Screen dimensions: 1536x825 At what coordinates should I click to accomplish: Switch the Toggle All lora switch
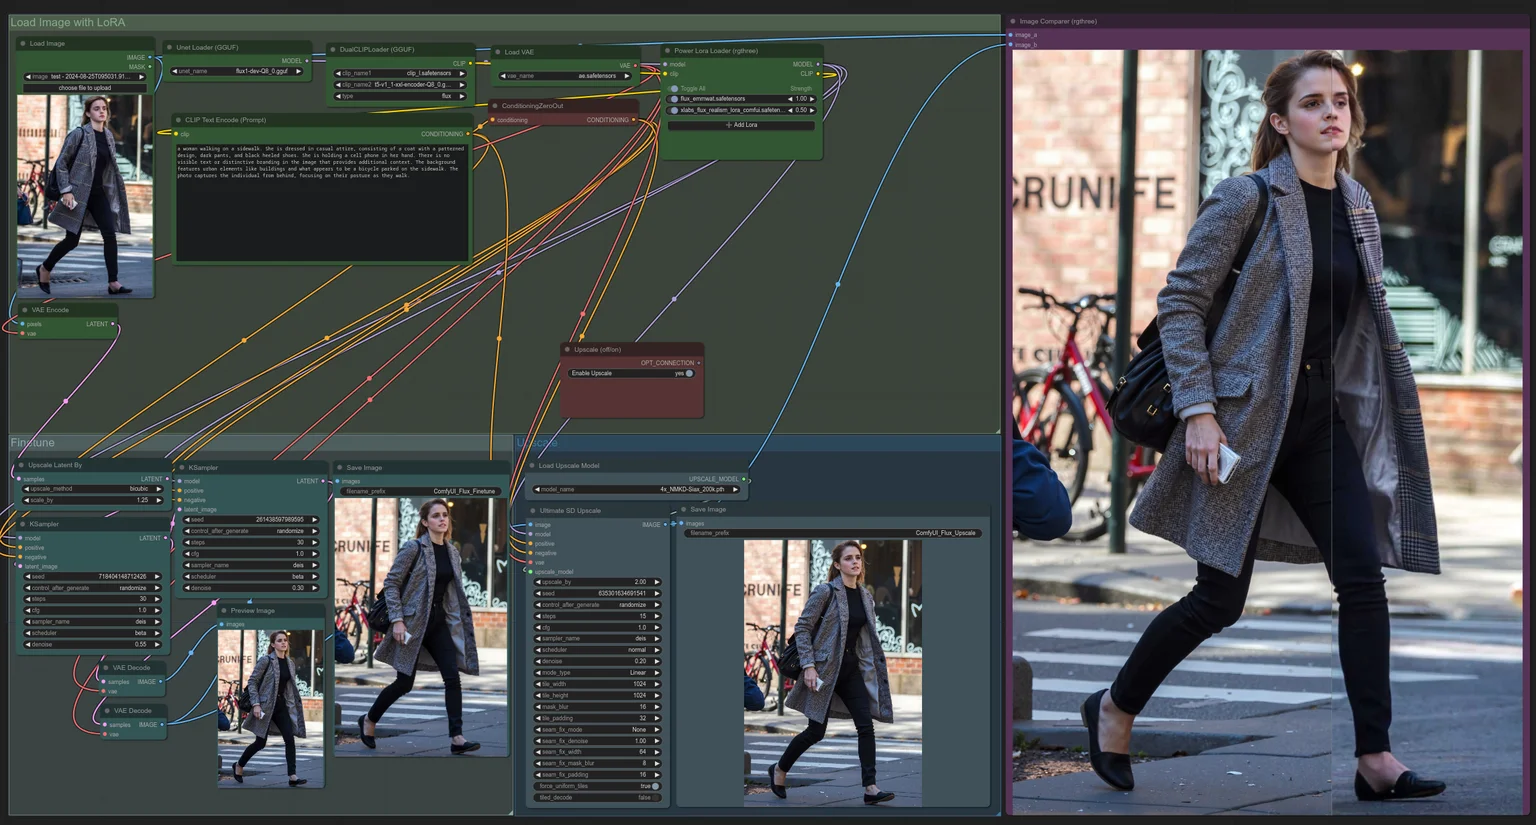point(674,89)
